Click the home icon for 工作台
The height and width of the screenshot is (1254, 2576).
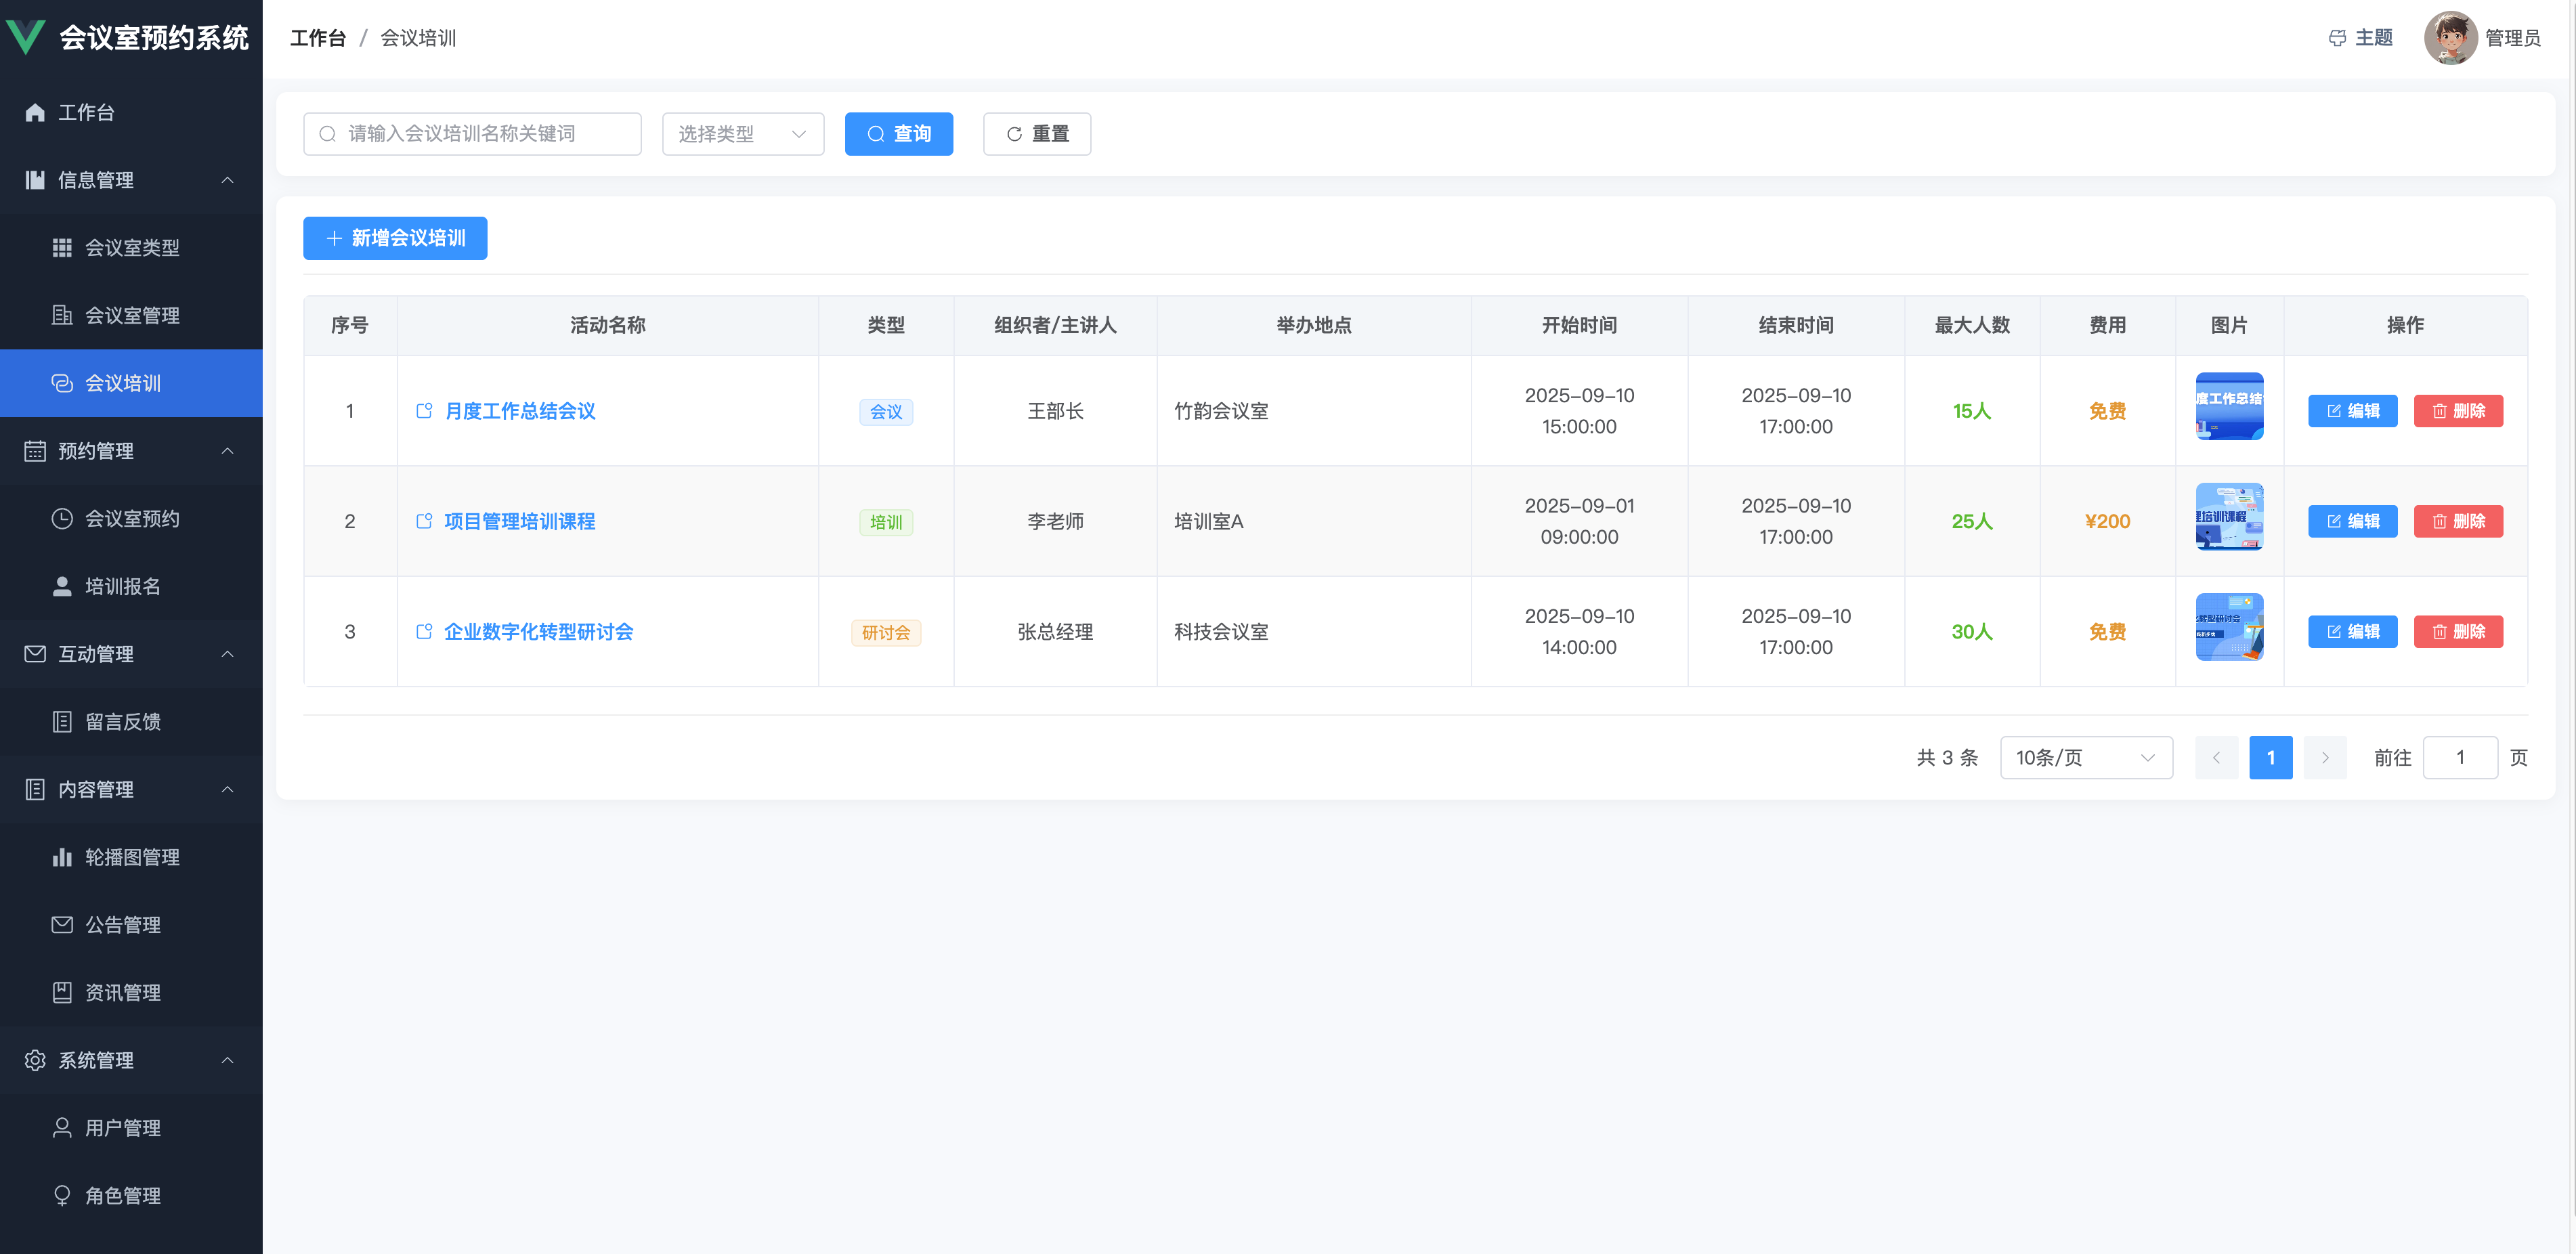coord(35,112)
